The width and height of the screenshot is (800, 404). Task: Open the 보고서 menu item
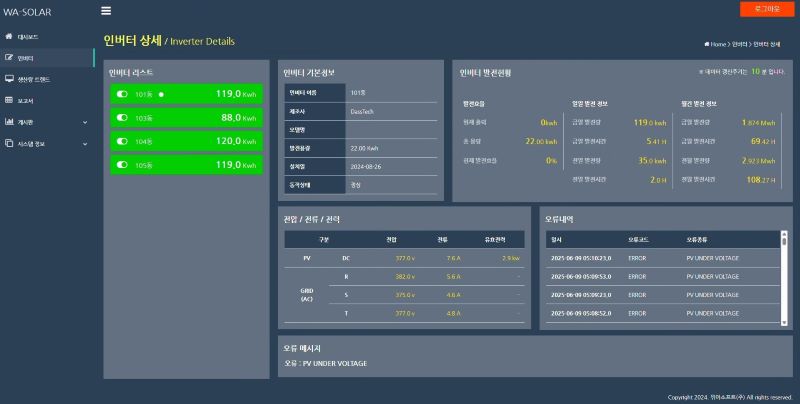coord(26,100)
